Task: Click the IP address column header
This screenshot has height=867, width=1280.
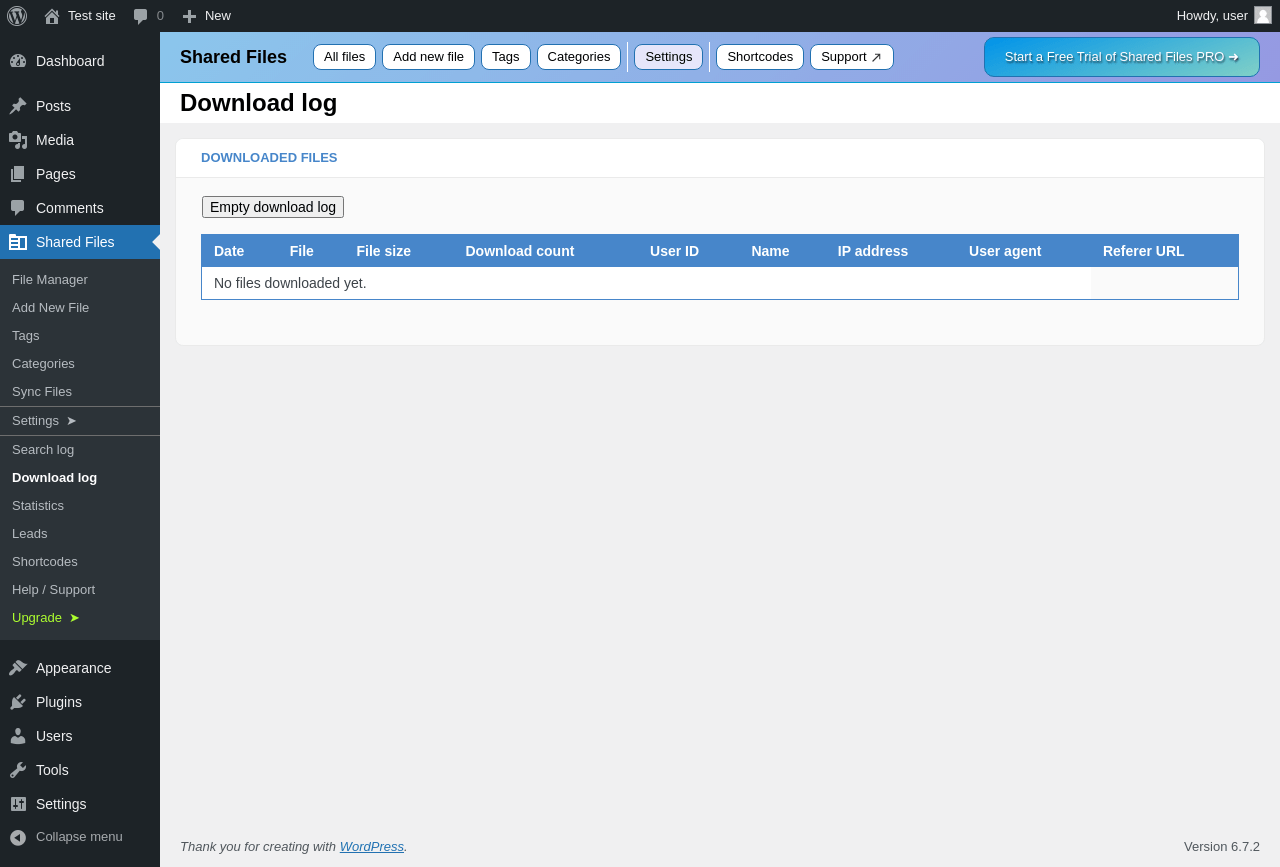Action: (x=873, y=251)
